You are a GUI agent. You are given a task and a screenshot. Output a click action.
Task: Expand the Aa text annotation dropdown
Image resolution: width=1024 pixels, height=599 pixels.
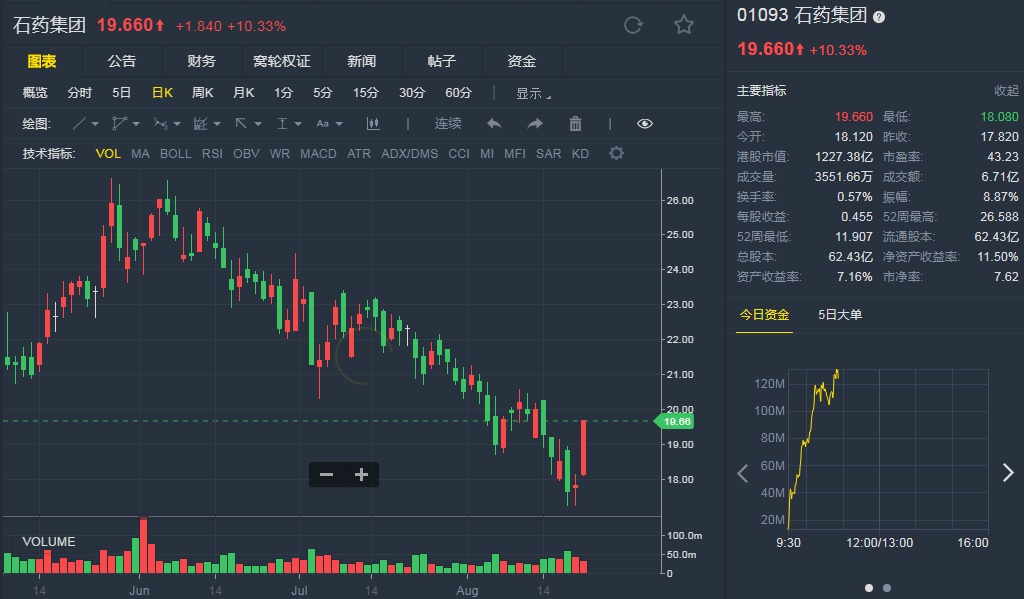(339, 124)
